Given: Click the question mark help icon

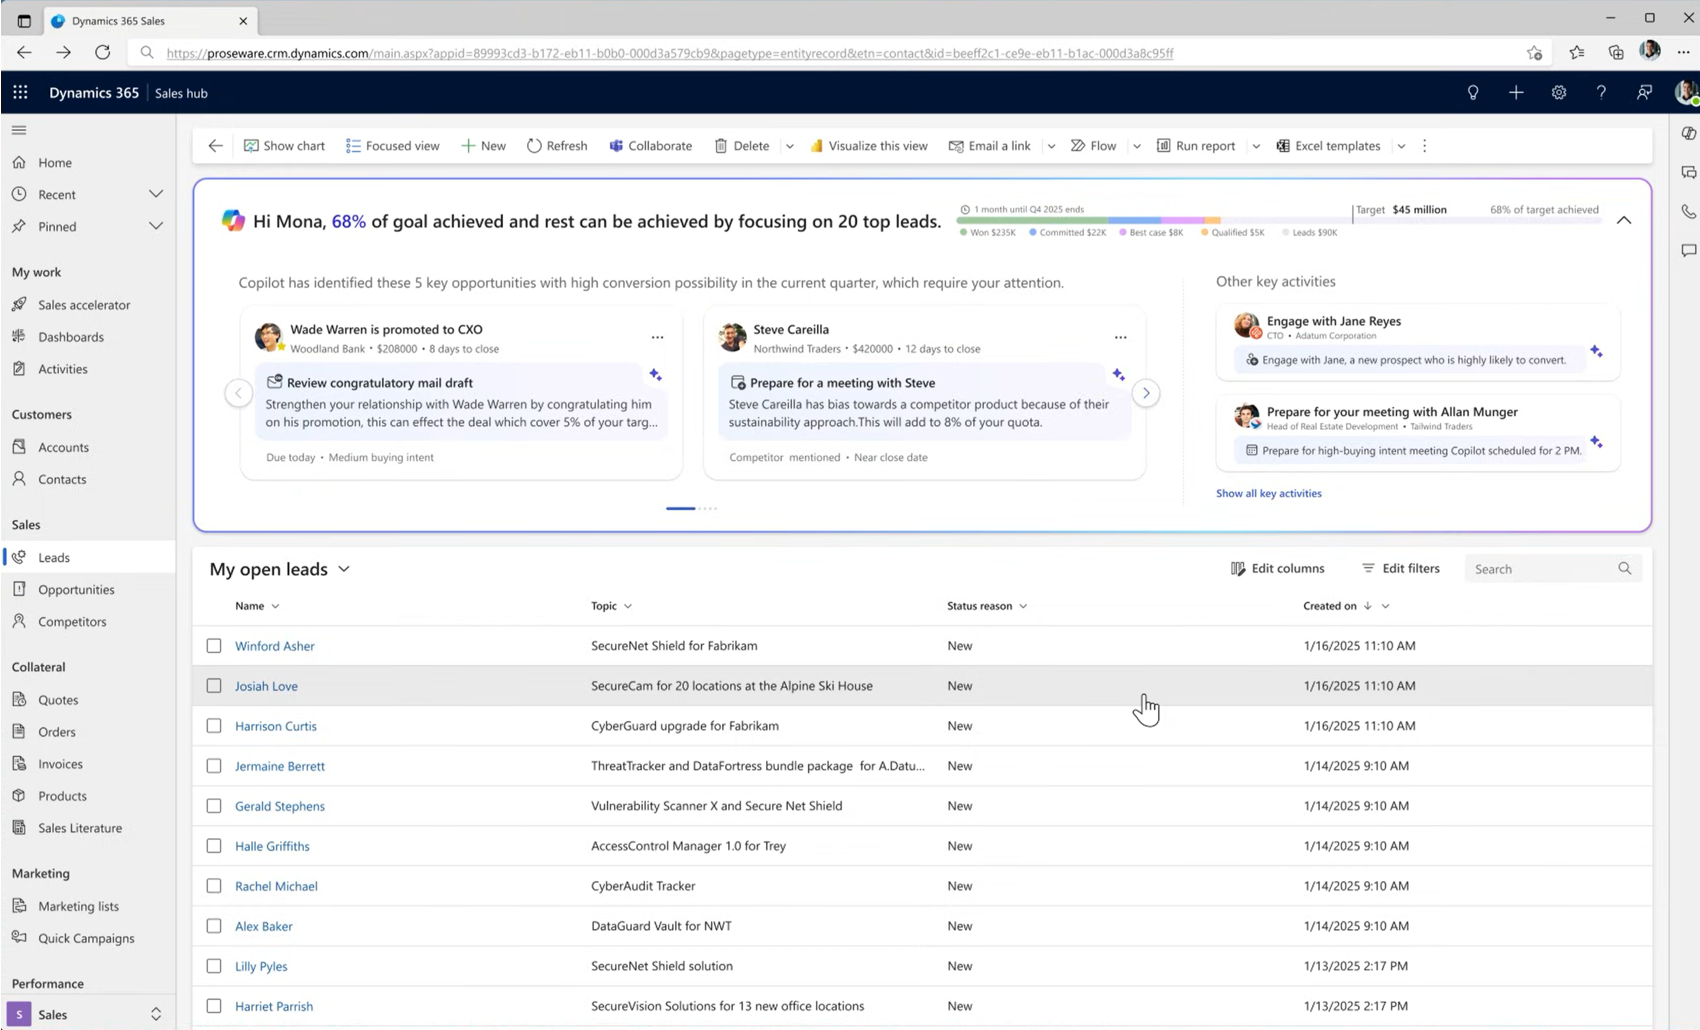Looking at the screenshot, I should 1601,92.
